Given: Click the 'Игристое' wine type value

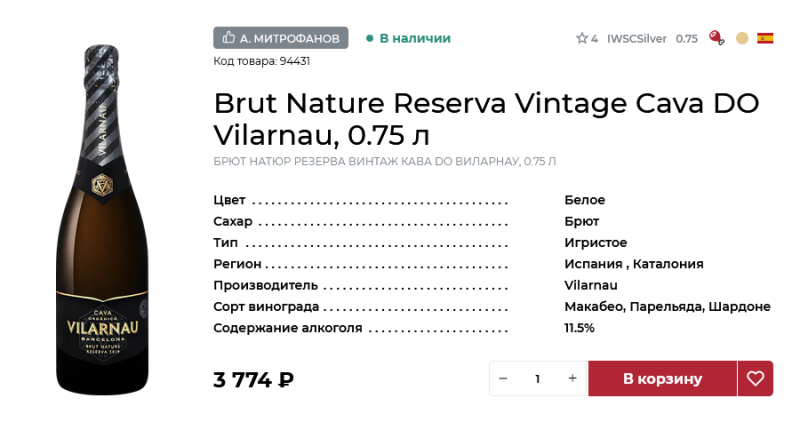Looking at the screenshot, I should (x=596, y=243).
